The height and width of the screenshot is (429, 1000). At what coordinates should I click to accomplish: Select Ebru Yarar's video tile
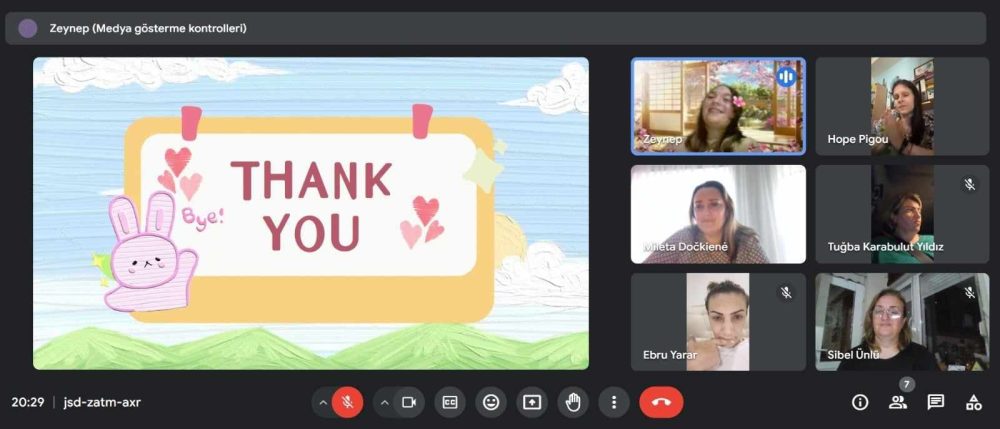coord(718,322)
